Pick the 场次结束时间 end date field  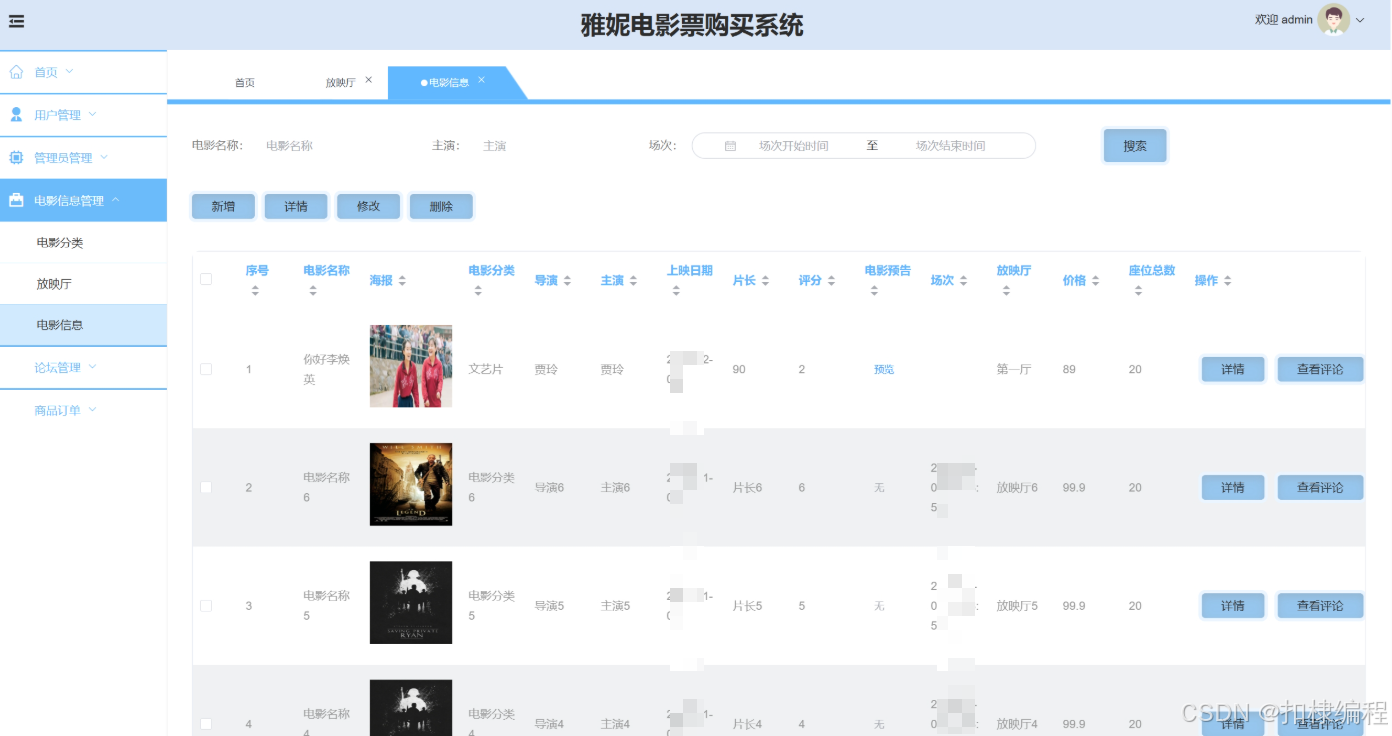[951, 146]
